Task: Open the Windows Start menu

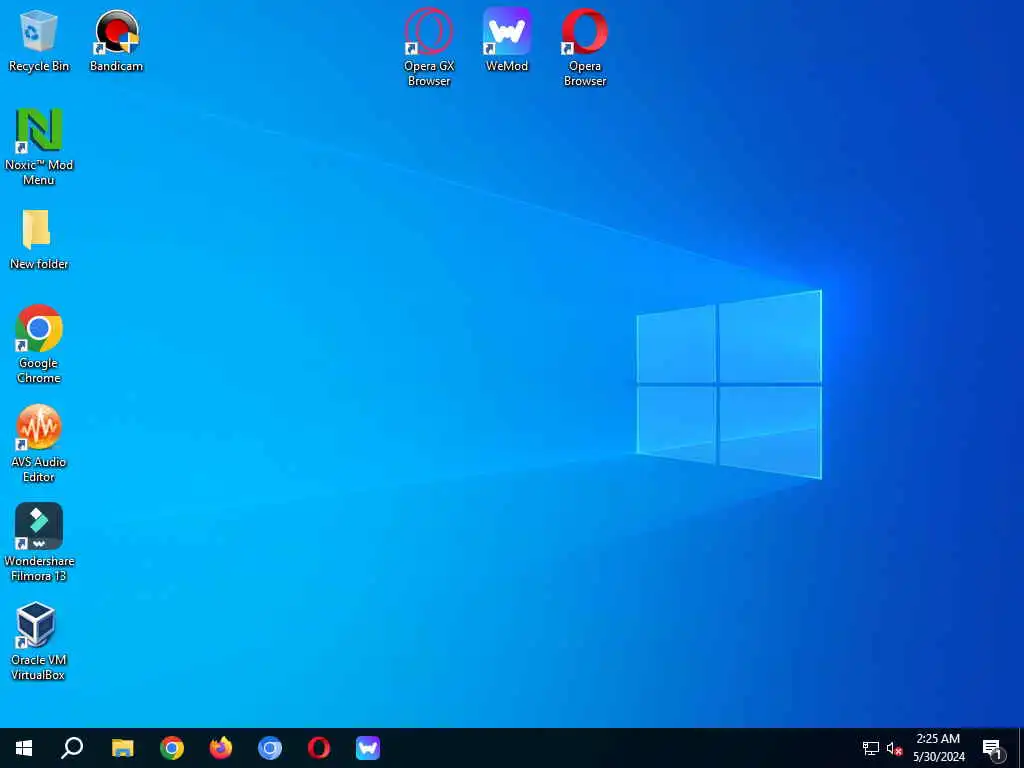Action: (24, 748)
